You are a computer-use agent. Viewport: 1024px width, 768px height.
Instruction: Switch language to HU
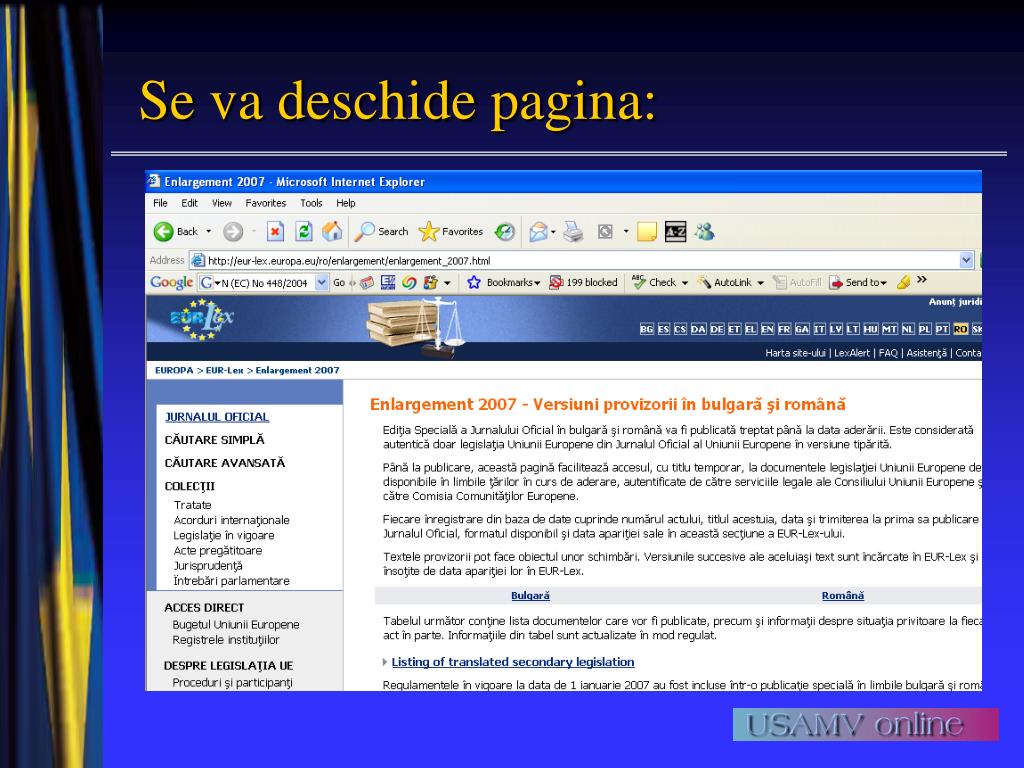(x=871, y=329)
